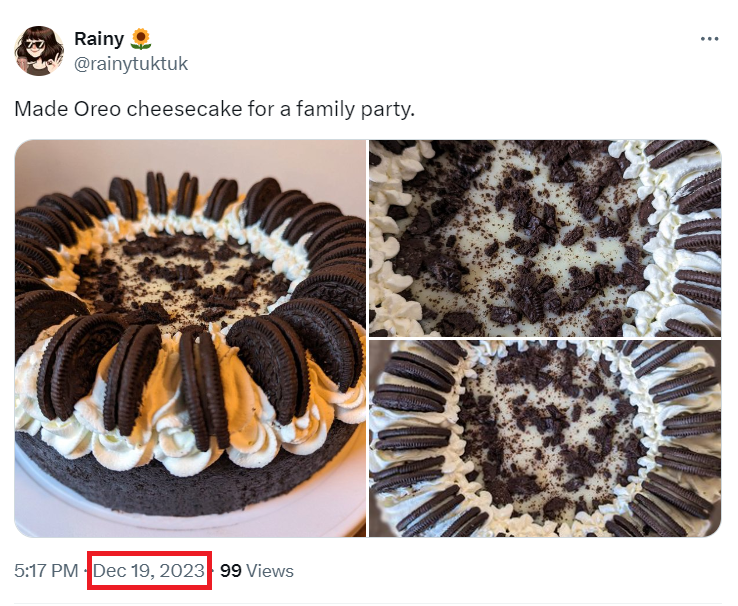
Task: Click the Dec 19, 2023 date
Action: click(x=149, y=571)
